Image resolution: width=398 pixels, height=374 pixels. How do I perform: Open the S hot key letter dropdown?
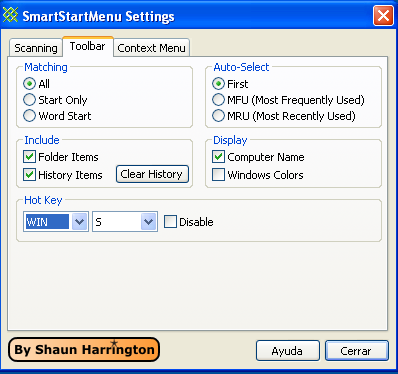tap(148, 221)
